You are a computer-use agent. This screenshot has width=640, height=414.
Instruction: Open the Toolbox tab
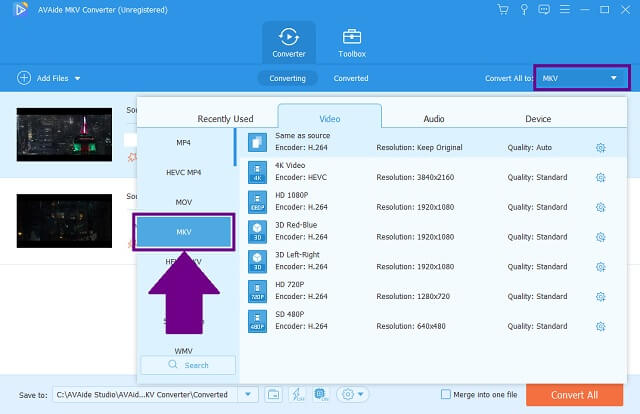(352, 42)
